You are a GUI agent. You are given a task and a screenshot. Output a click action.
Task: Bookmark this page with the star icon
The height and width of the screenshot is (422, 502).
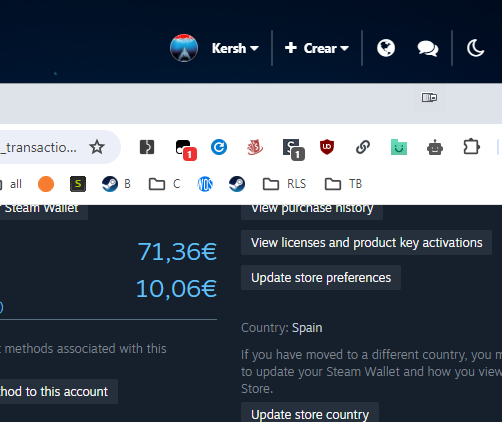(x=97, y=147)
